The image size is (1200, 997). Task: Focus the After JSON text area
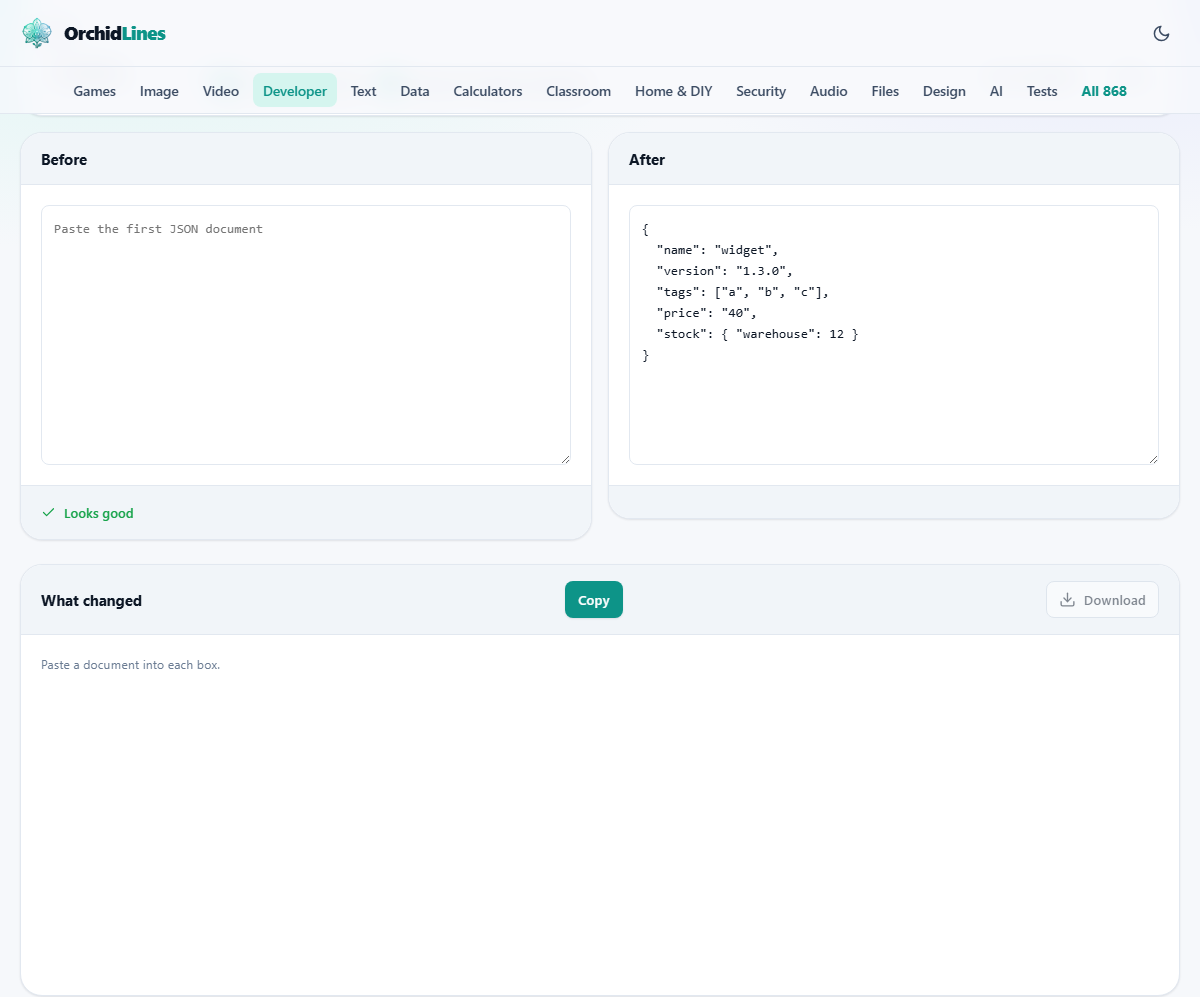coord(894,335)
